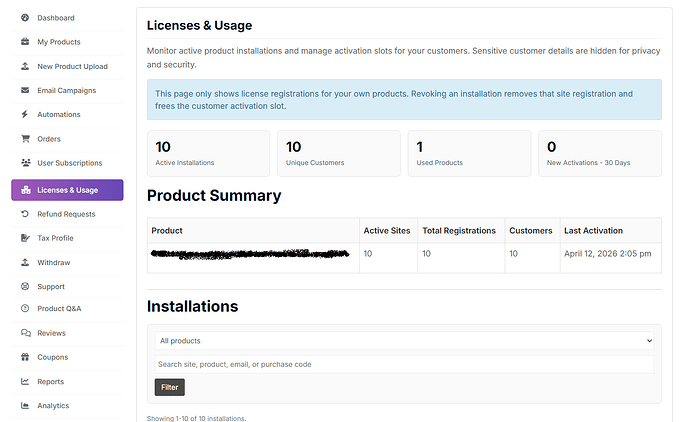Screen dimensions: 690x422
Task: Navigate to Email Campaigns
Action: [67, 91]
